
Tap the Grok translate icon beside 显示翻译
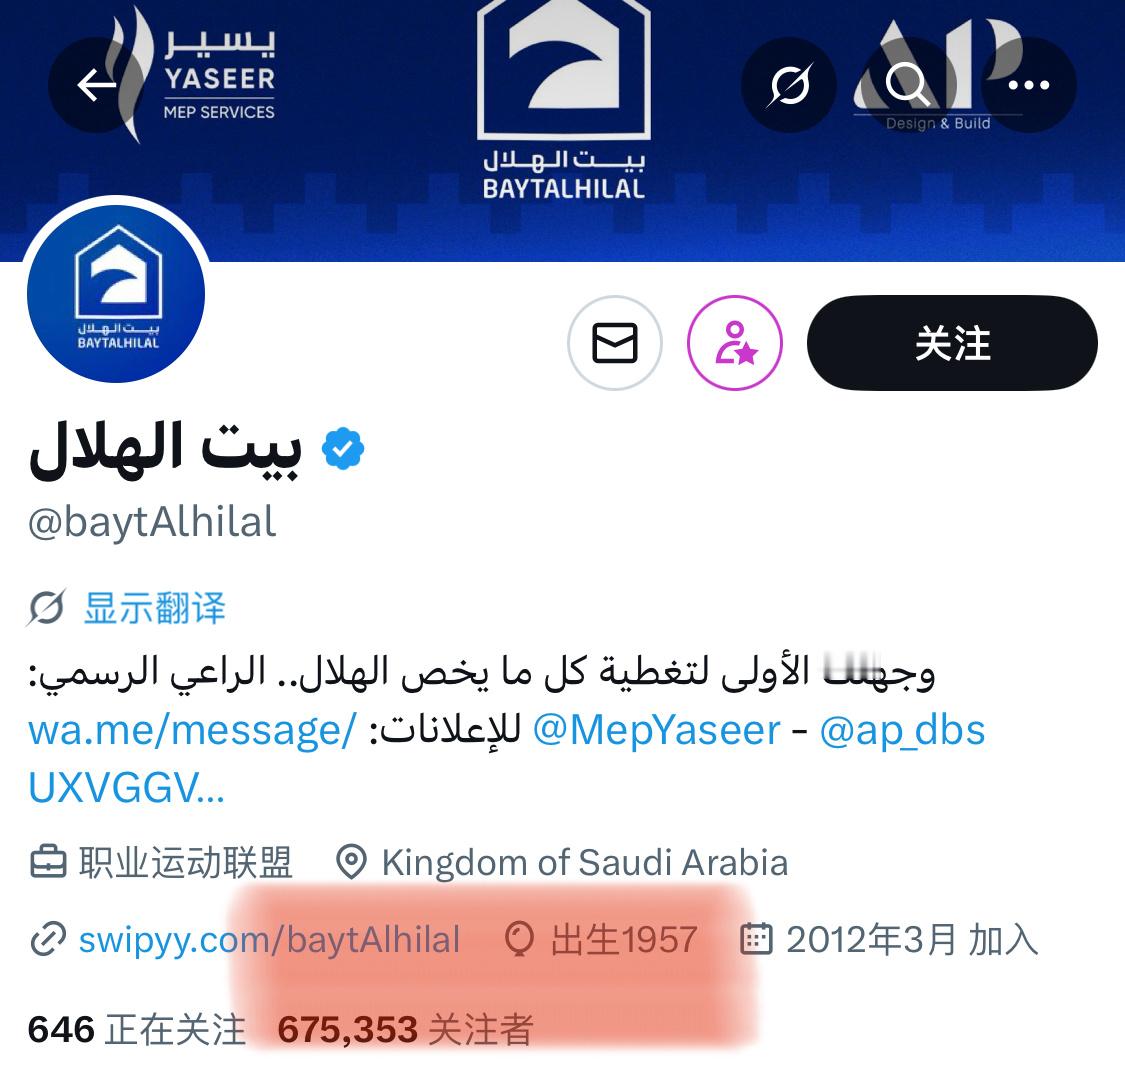(47, 608)
